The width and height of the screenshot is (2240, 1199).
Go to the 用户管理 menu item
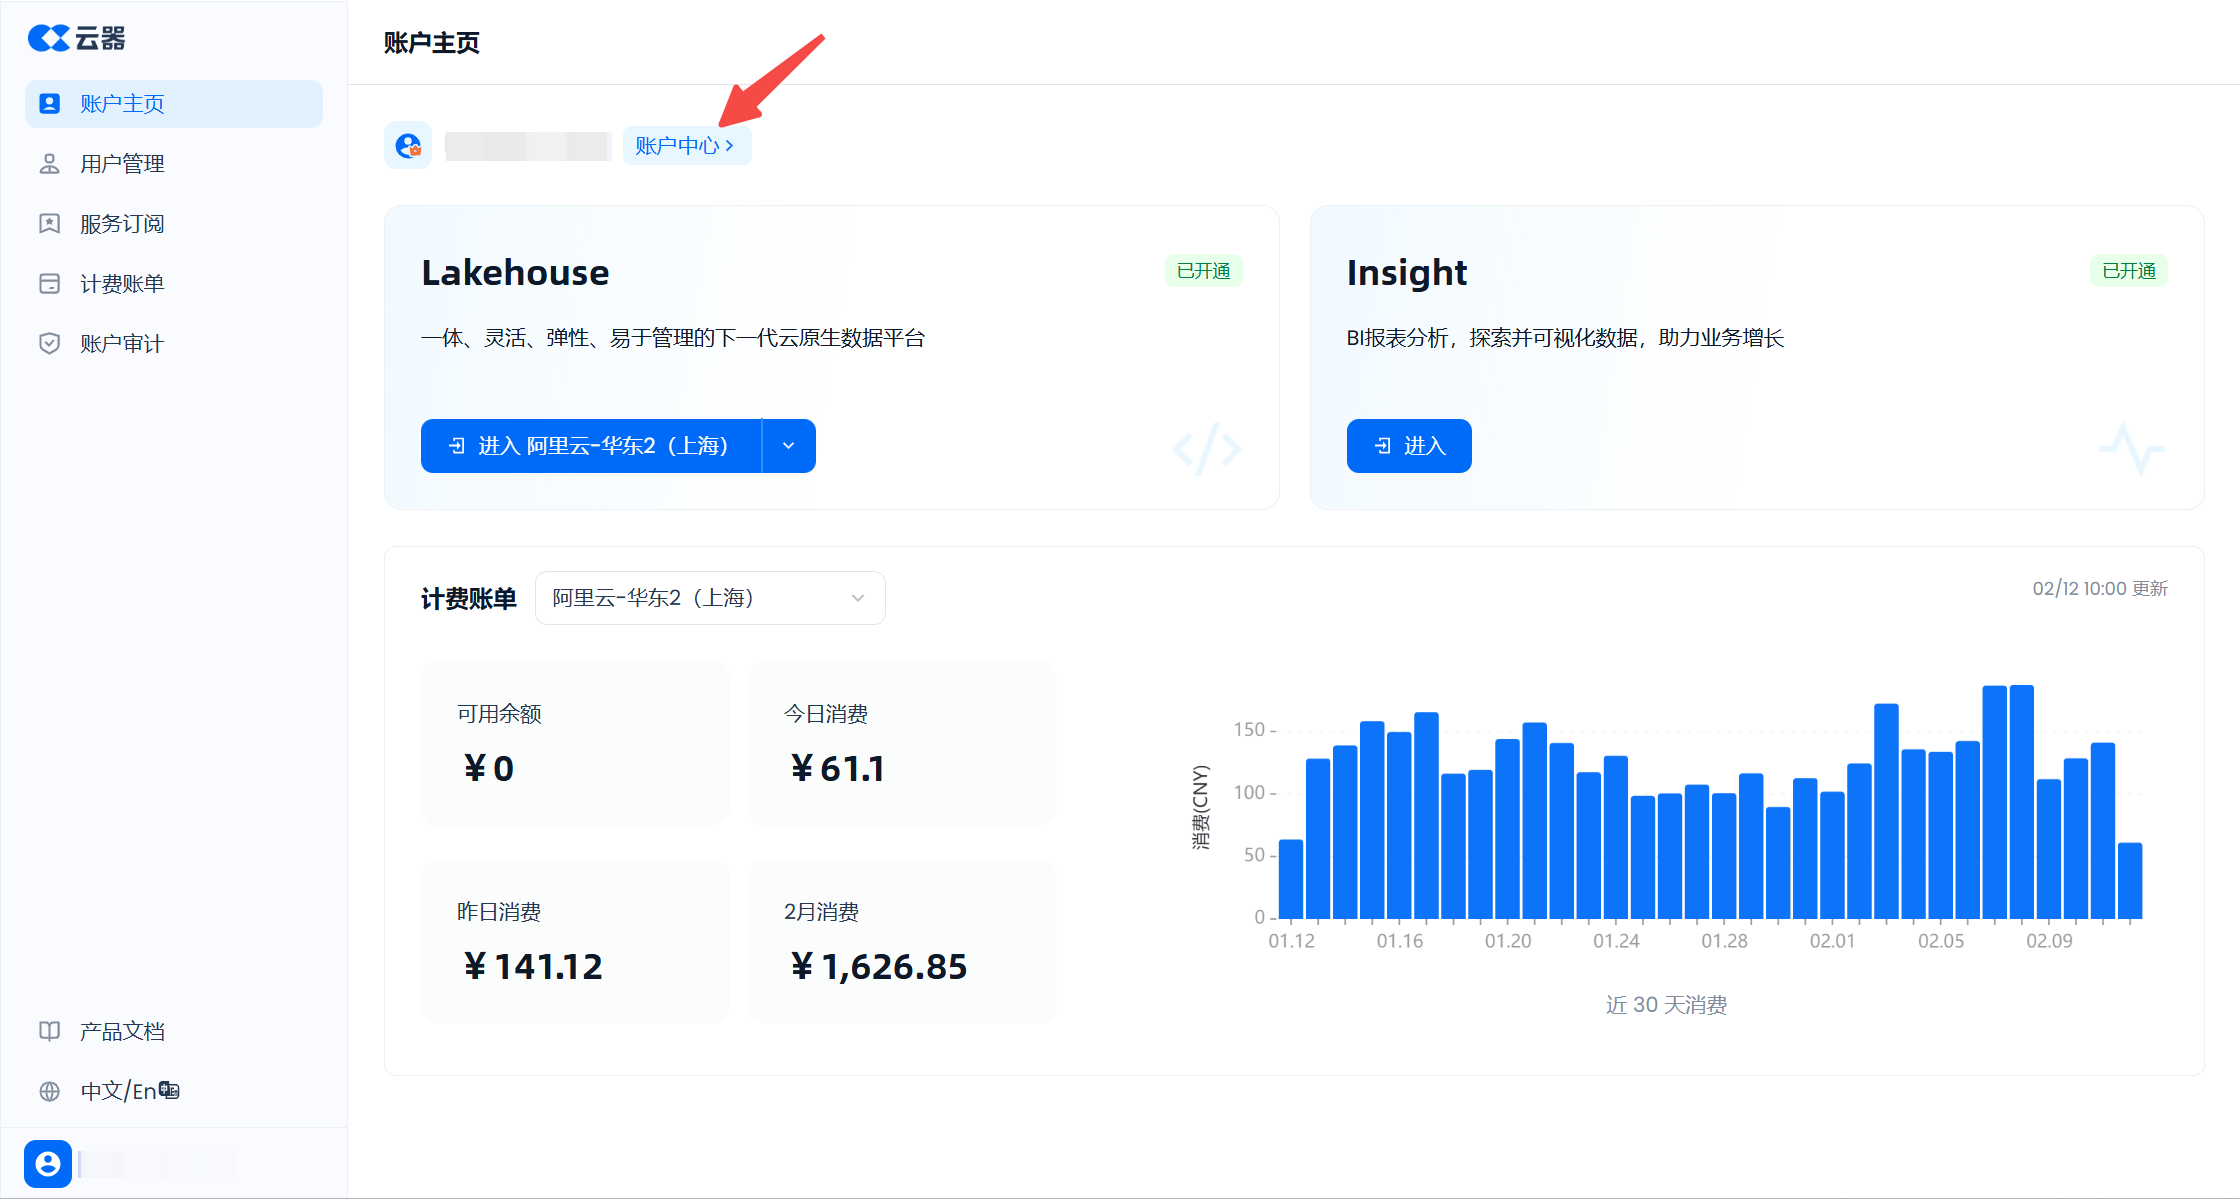[x=122, y=164]
